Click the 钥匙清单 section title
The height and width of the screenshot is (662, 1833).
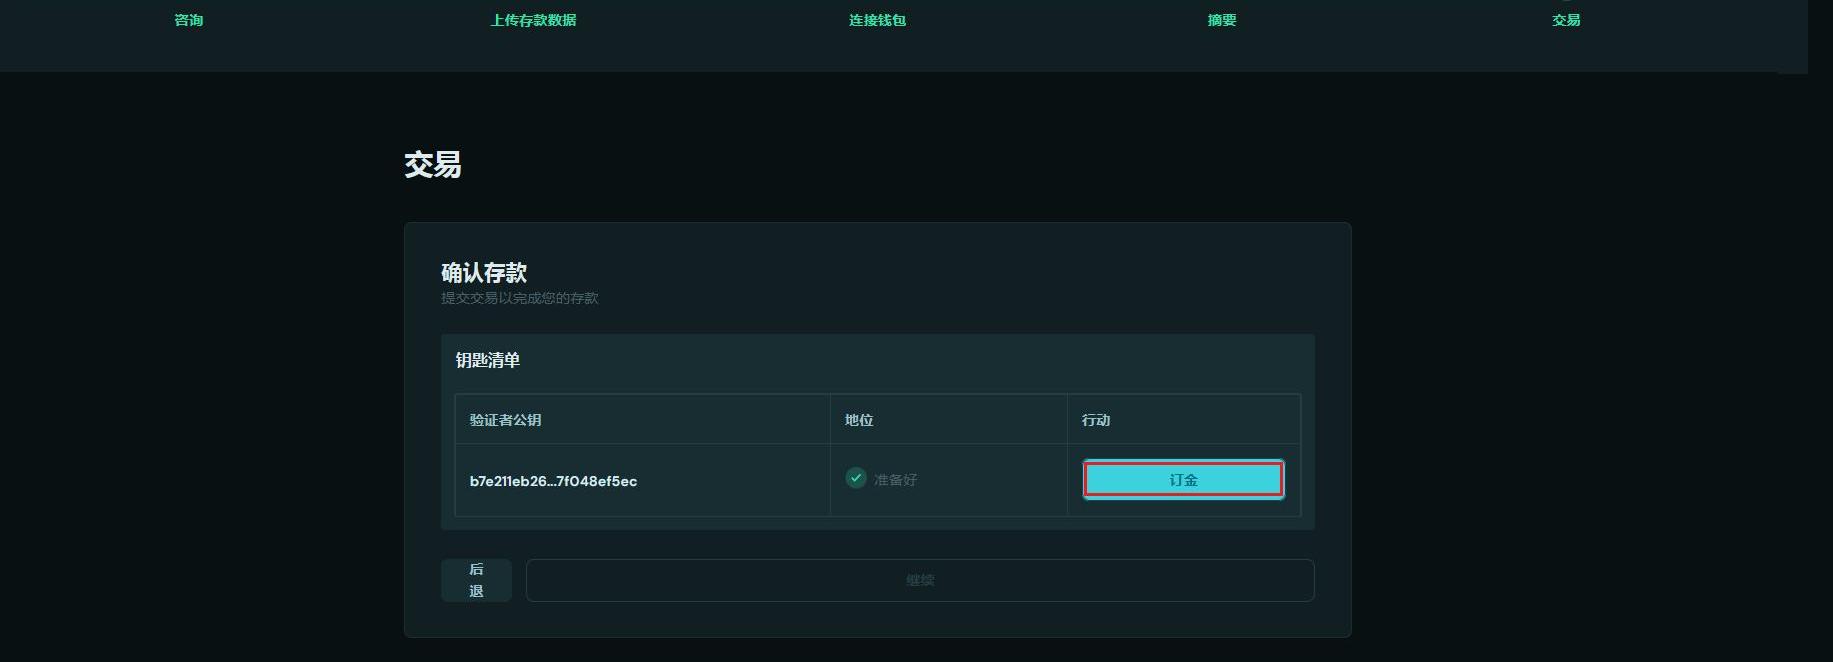pos(488,360)
